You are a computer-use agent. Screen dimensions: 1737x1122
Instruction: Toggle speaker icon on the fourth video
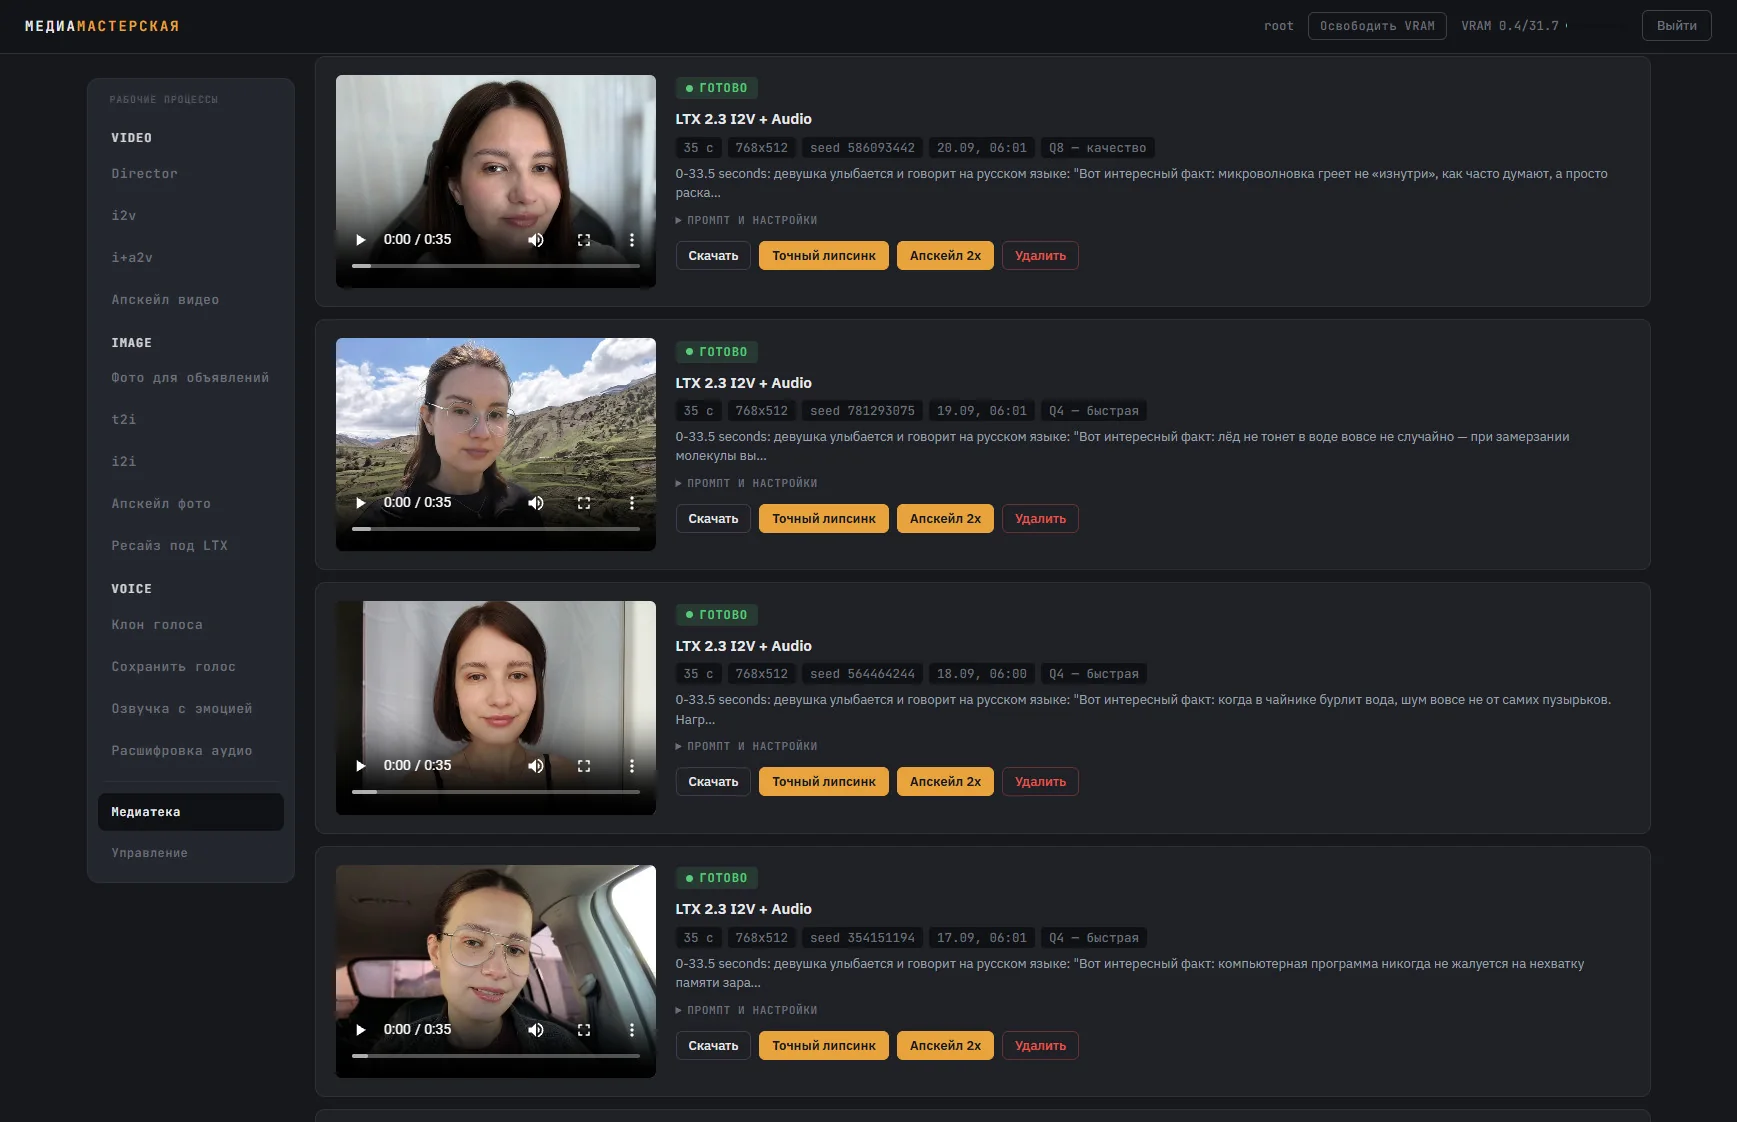[x=536, y=1030]
